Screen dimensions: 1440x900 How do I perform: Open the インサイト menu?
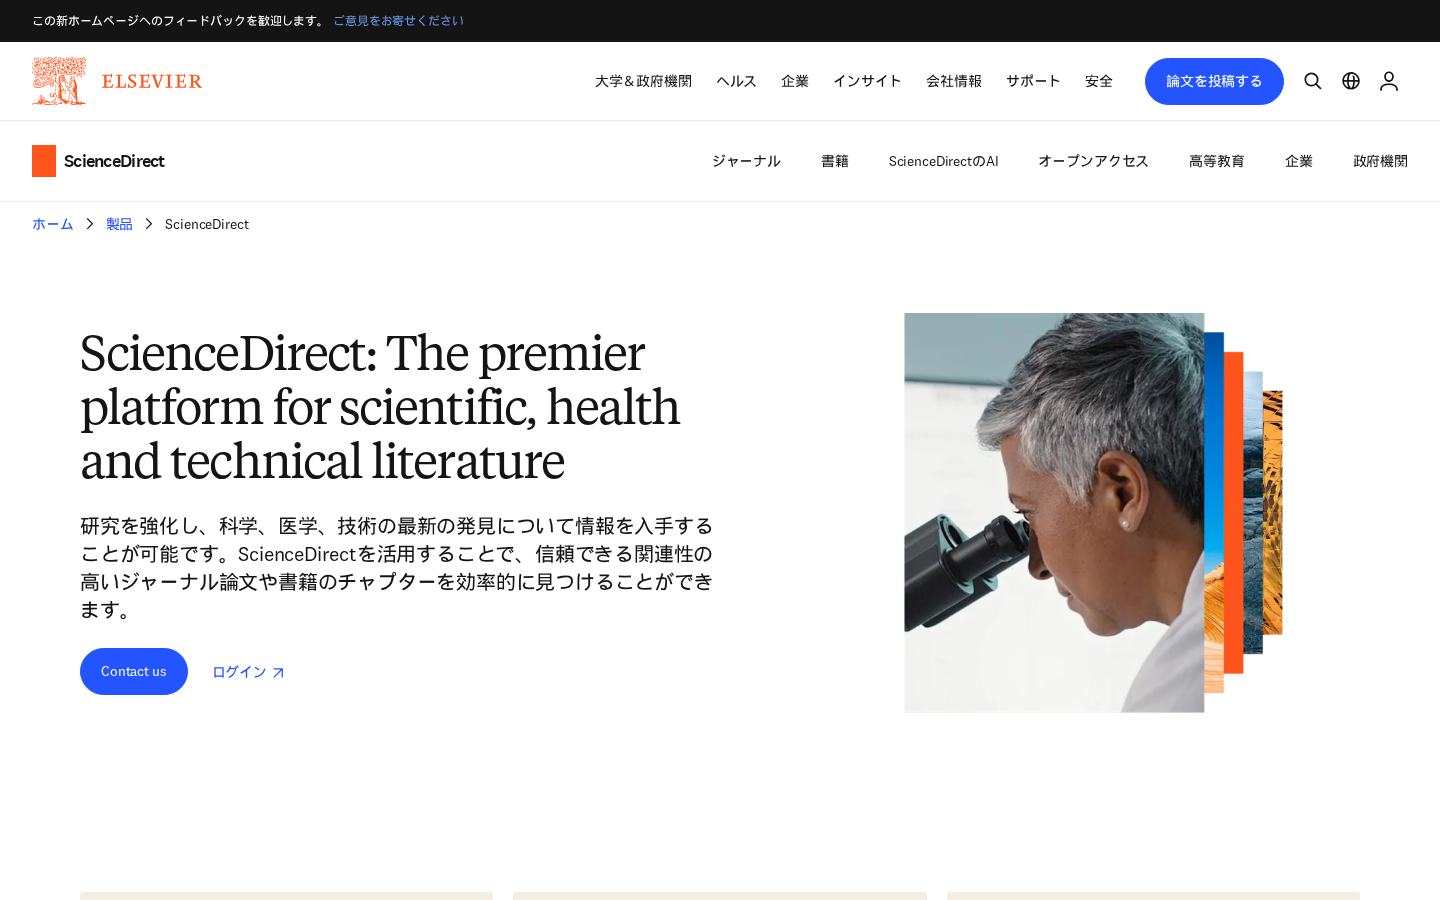coord(867,81)
